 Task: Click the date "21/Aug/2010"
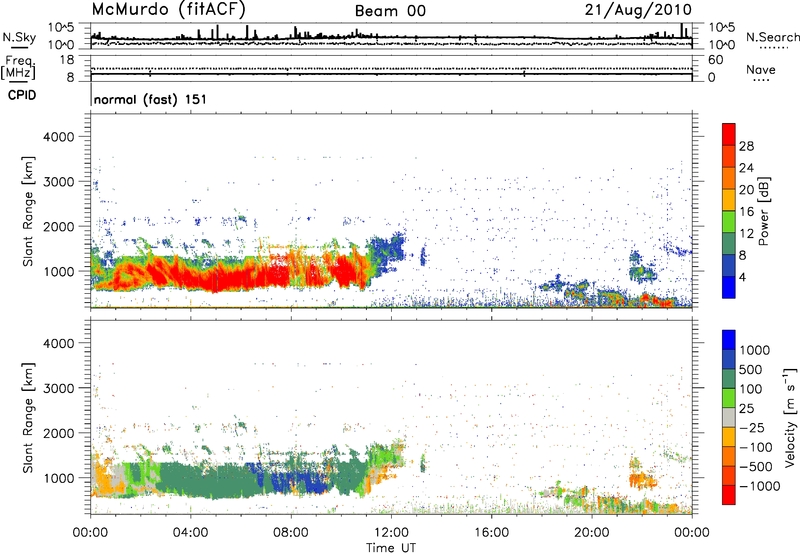(x=638, y=10)
